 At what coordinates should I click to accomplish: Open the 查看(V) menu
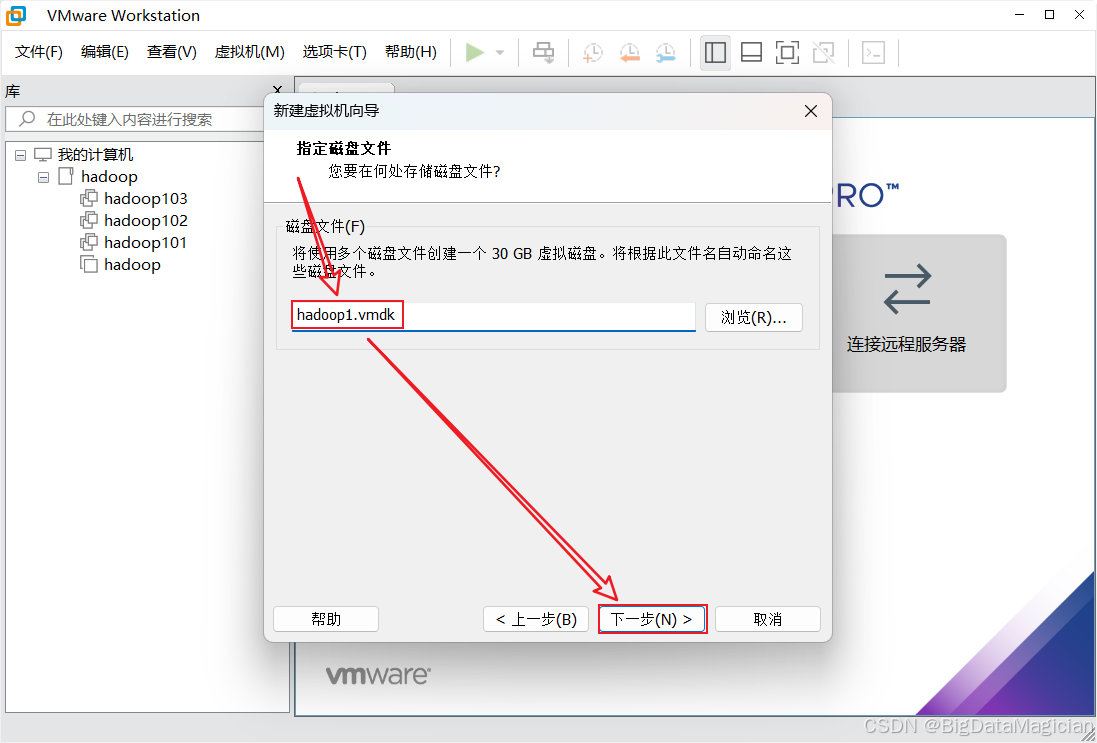coord(171,52)
